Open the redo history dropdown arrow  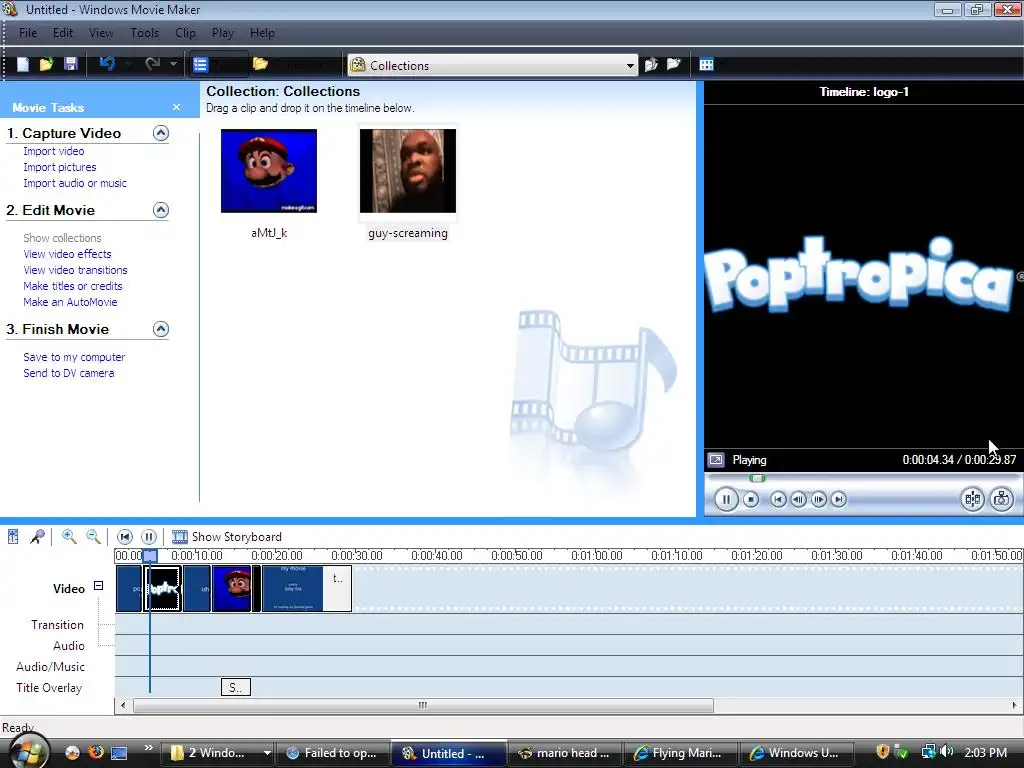coord(173,64)
